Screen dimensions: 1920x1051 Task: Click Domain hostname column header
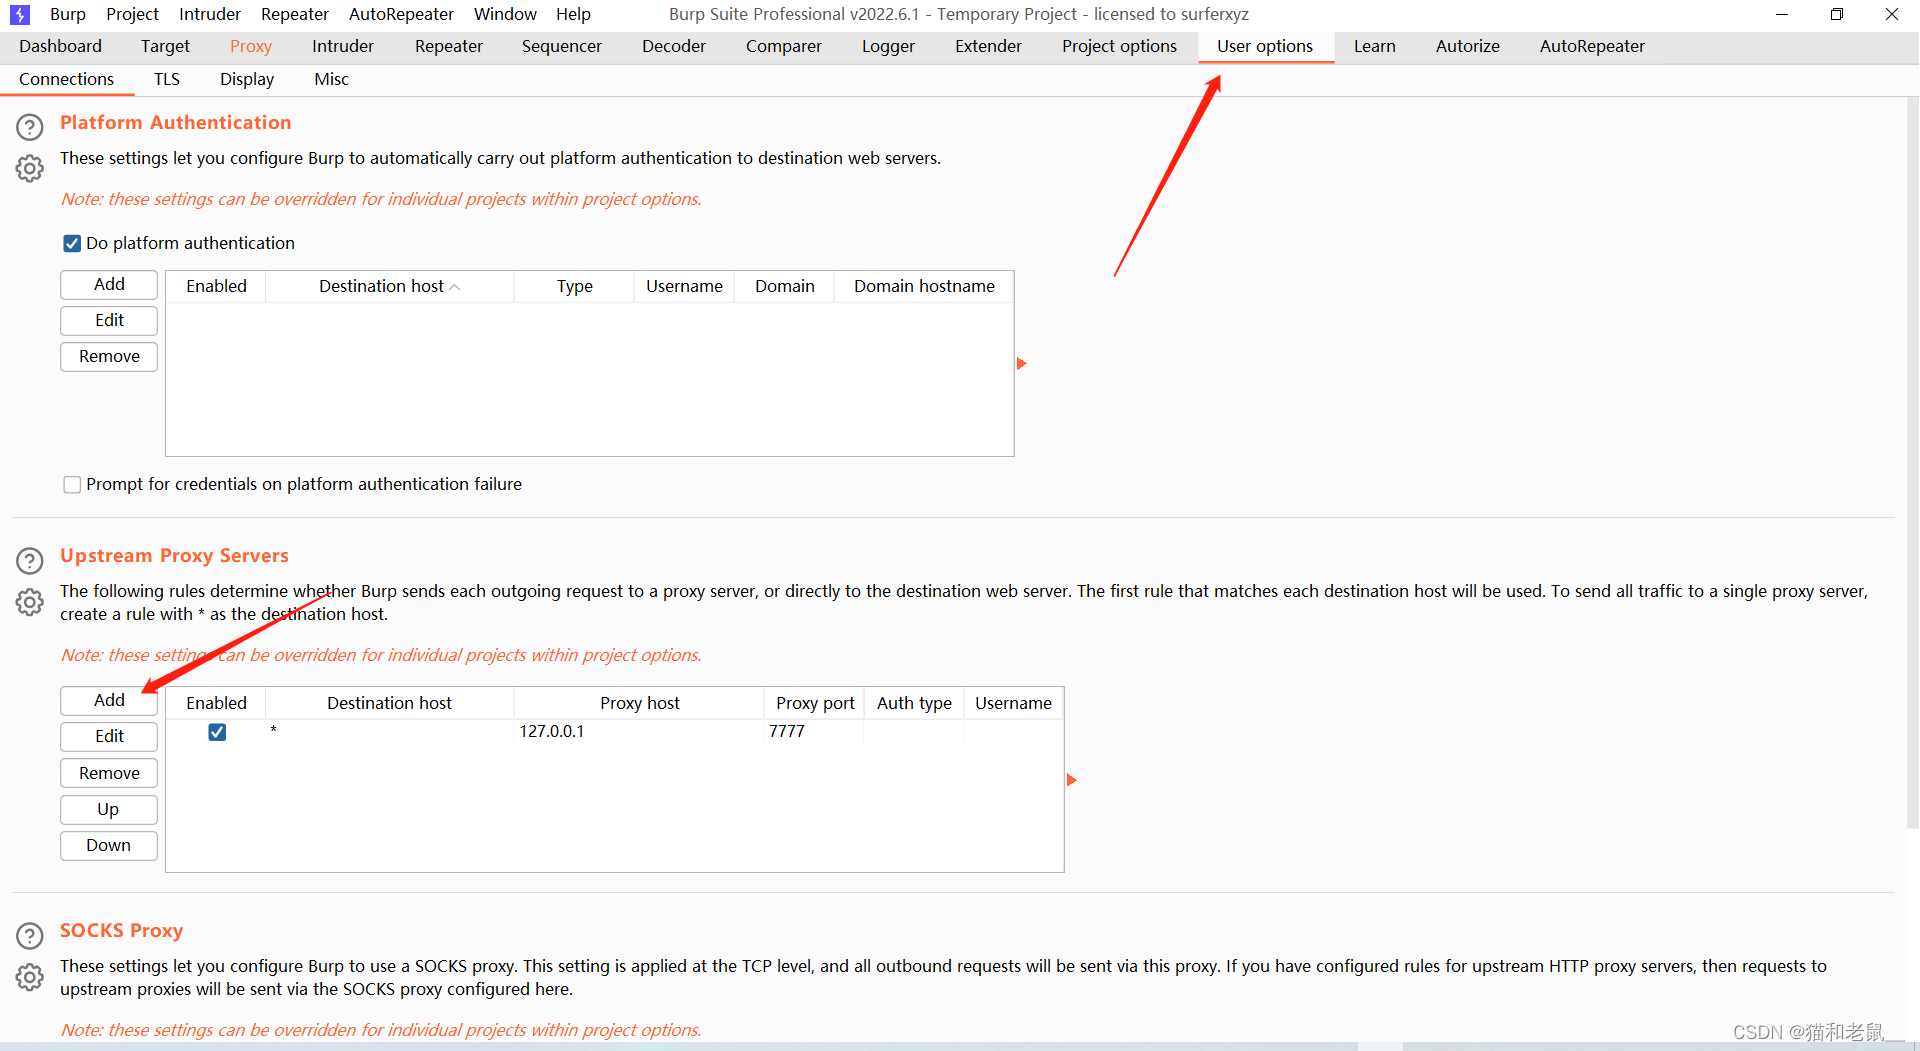[x=924, y=286]
